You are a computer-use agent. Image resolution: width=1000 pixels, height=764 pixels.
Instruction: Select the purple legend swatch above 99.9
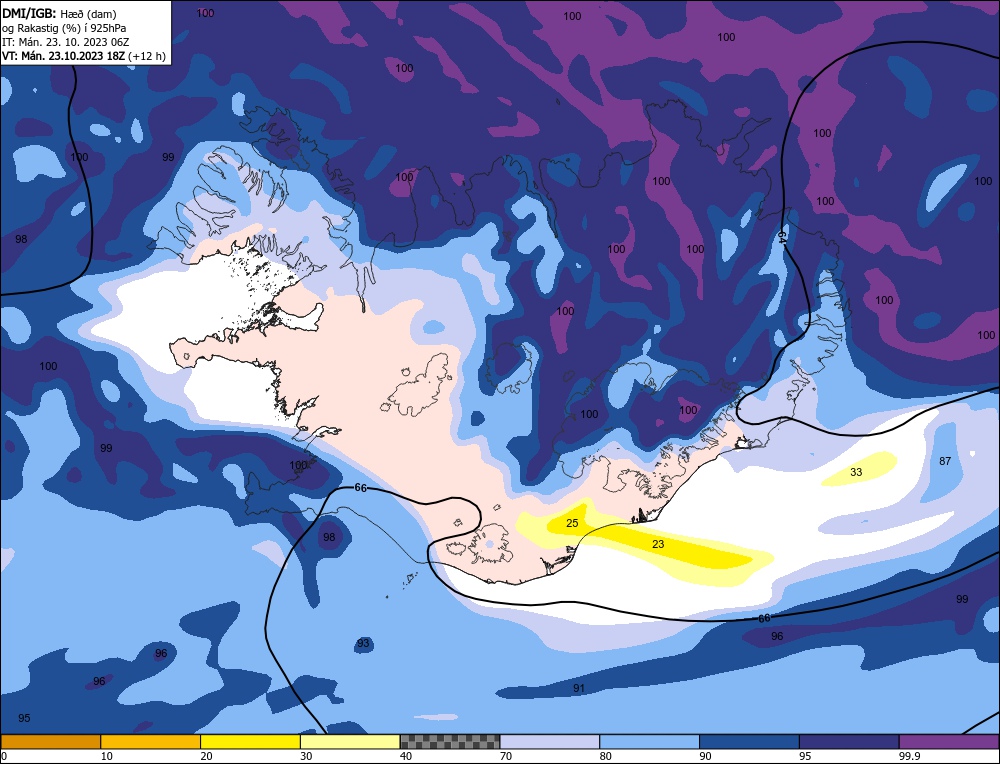point(949,741)
